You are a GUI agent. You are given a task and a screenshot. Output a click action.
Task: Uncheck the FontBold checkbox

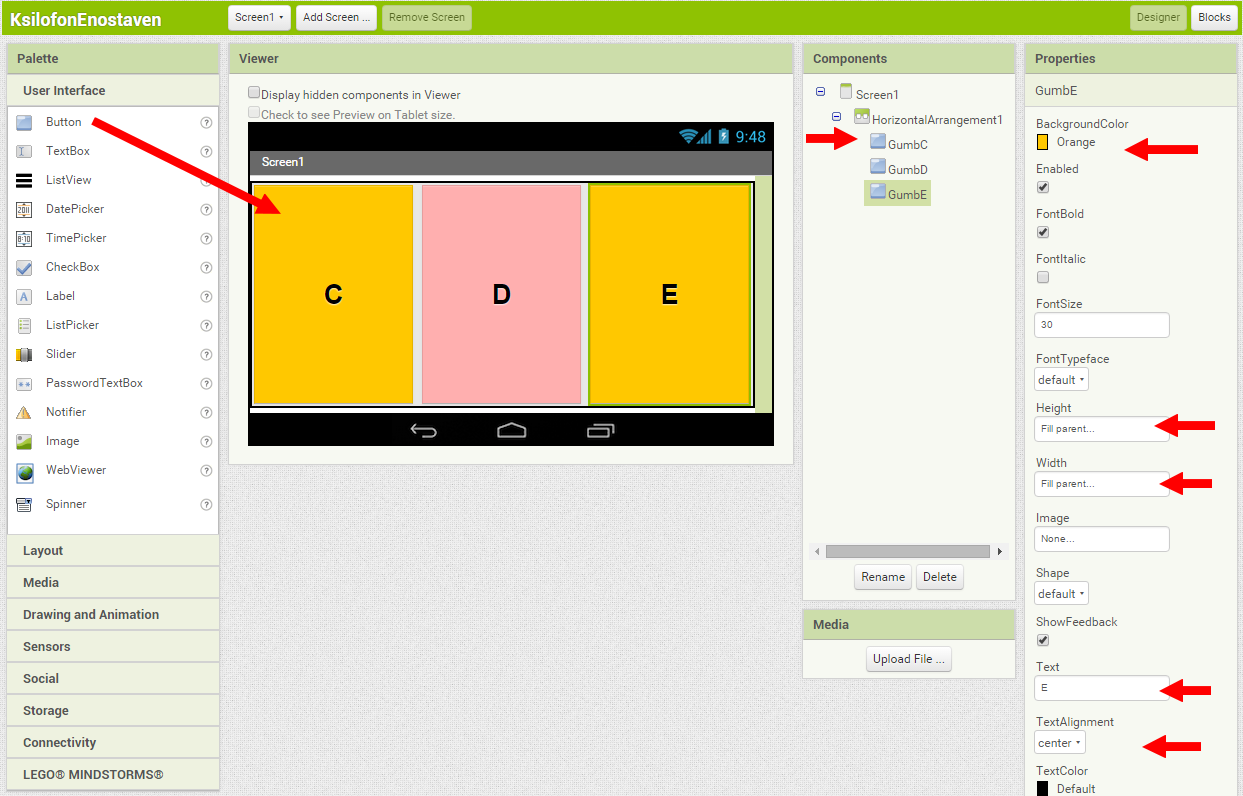pyautogui.click(x=1043, y=232)
